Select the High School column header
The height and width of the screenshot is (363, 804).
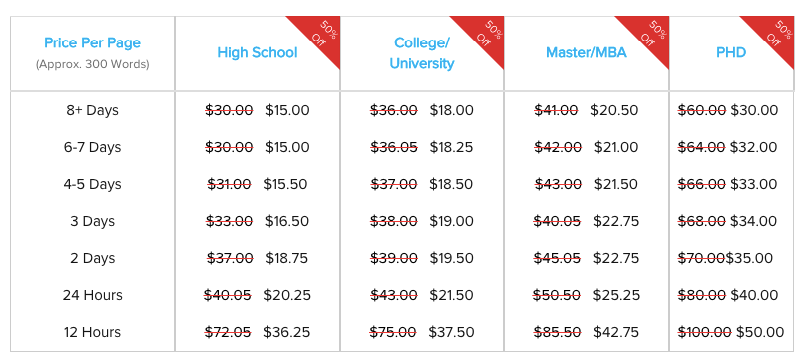coord(257,52)
